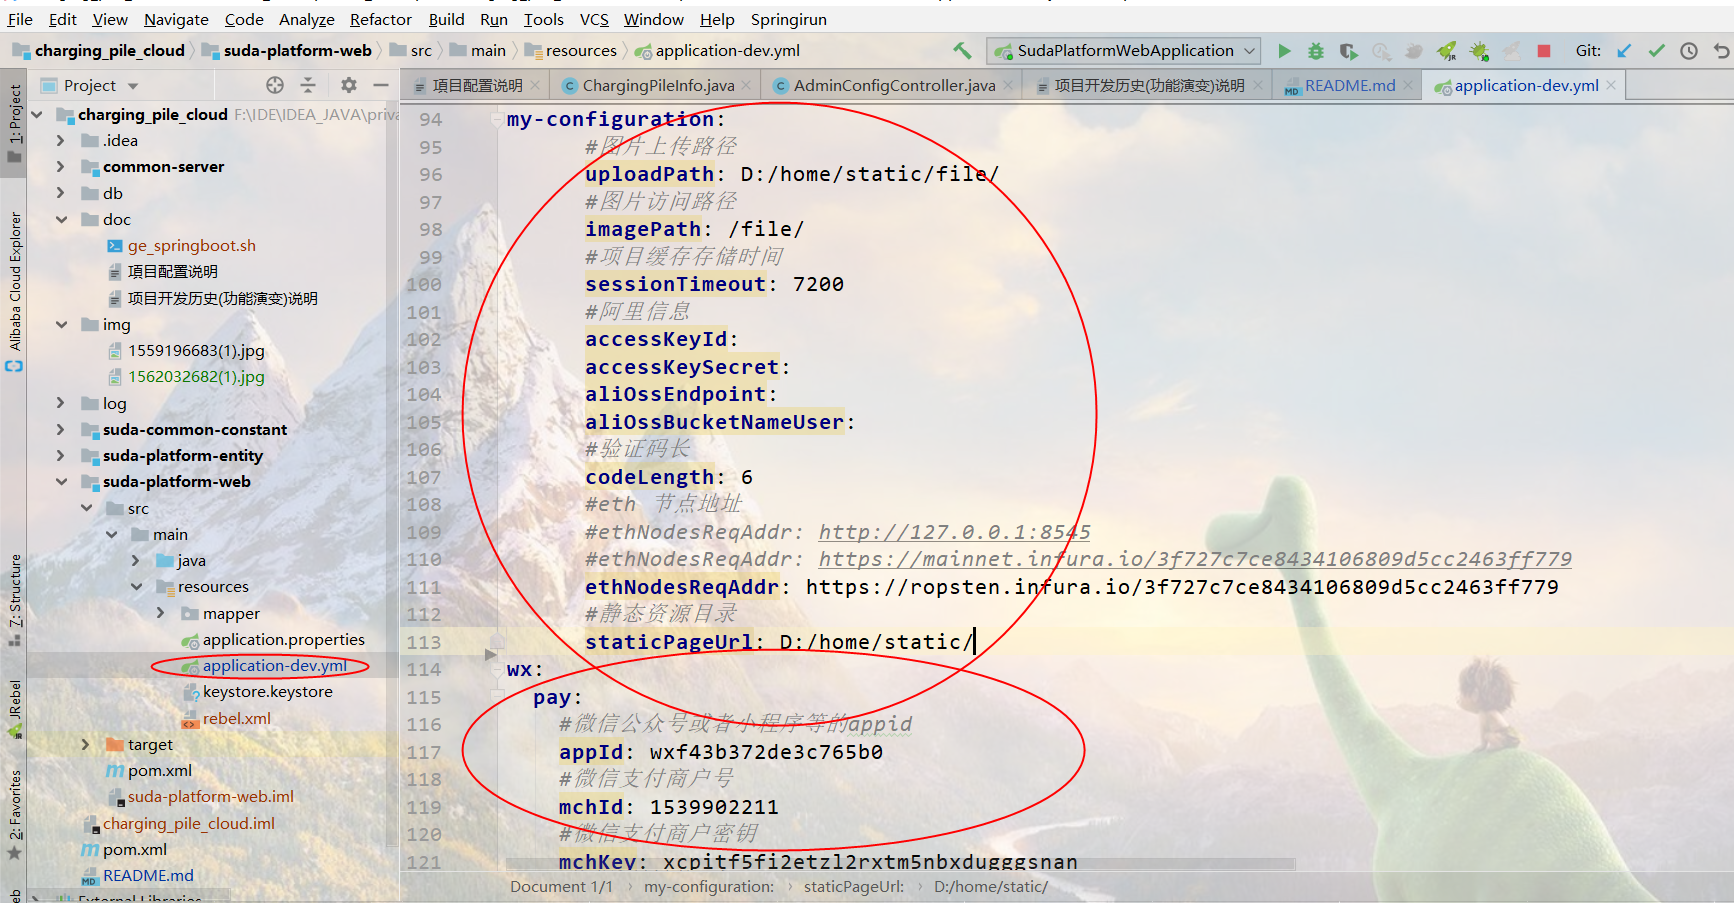Stop the running application red square

(1544, 50)
